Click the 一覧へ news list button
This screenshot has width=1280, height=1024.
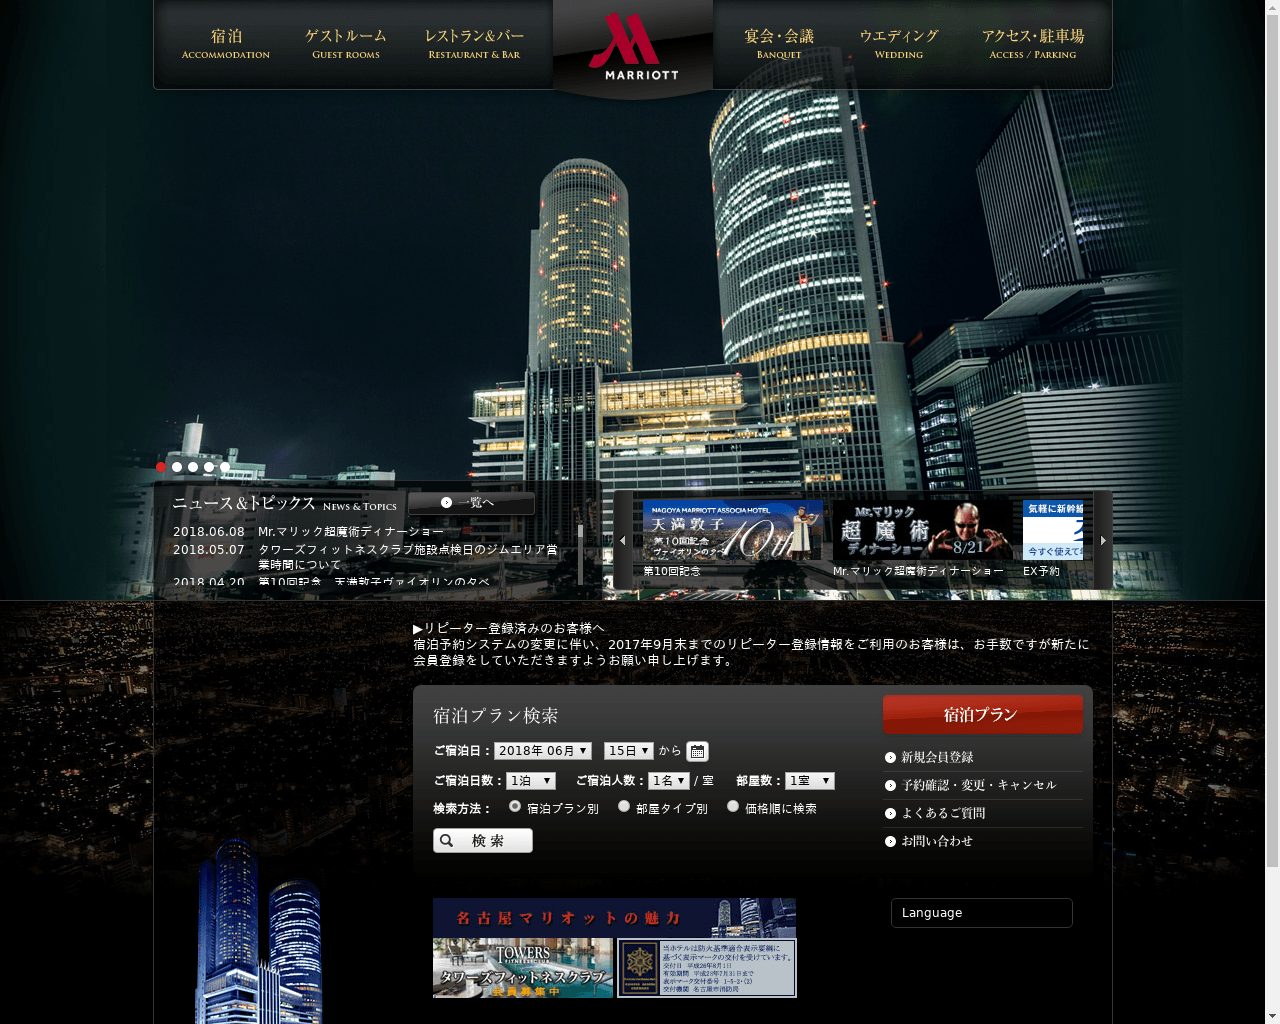471,503
